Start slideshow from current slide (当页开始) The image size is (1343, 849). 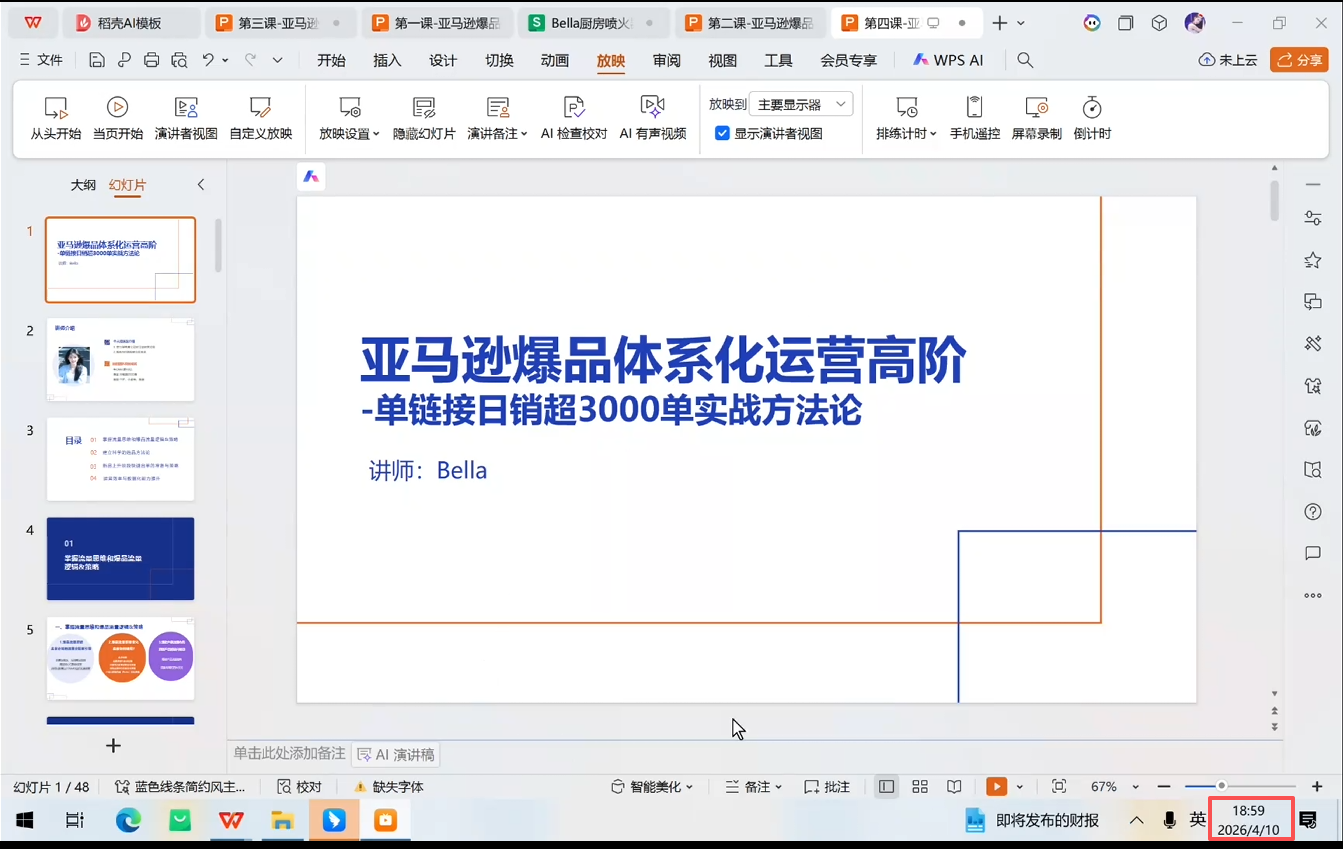[x=117, y=118]
